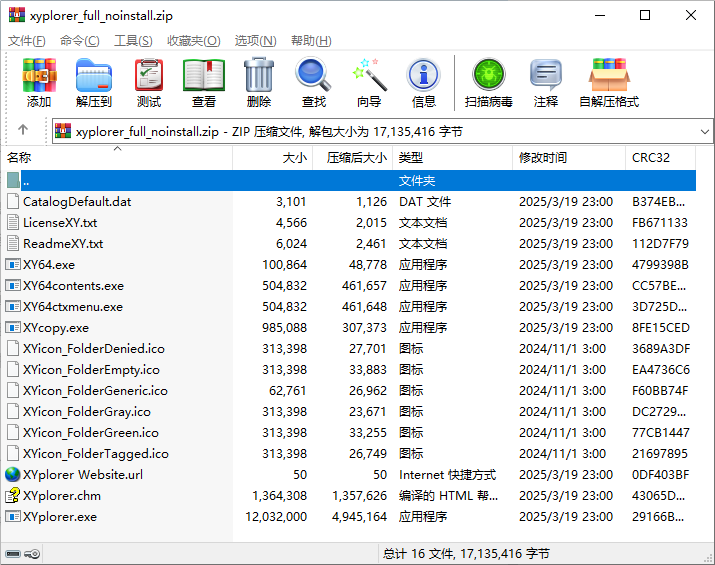Open the 信息 (Info) toolbar icon
The image size is (715, 565).
pos(424,75)
